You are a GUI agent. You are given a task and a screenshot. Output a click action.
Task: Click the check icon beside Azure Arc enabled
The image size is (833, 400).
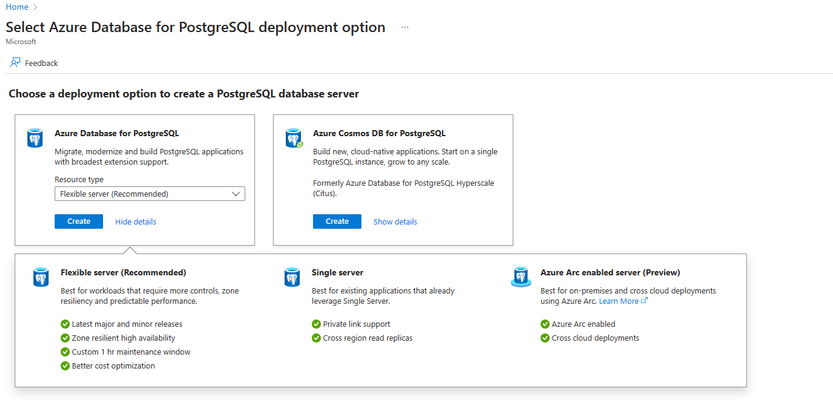(545, 324)
